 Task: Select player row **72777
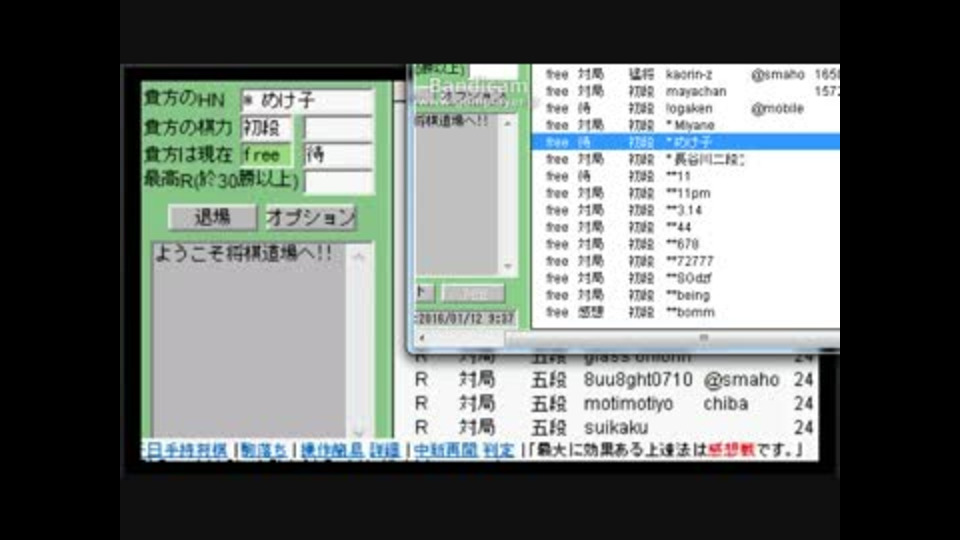click(x=686, y=261)
